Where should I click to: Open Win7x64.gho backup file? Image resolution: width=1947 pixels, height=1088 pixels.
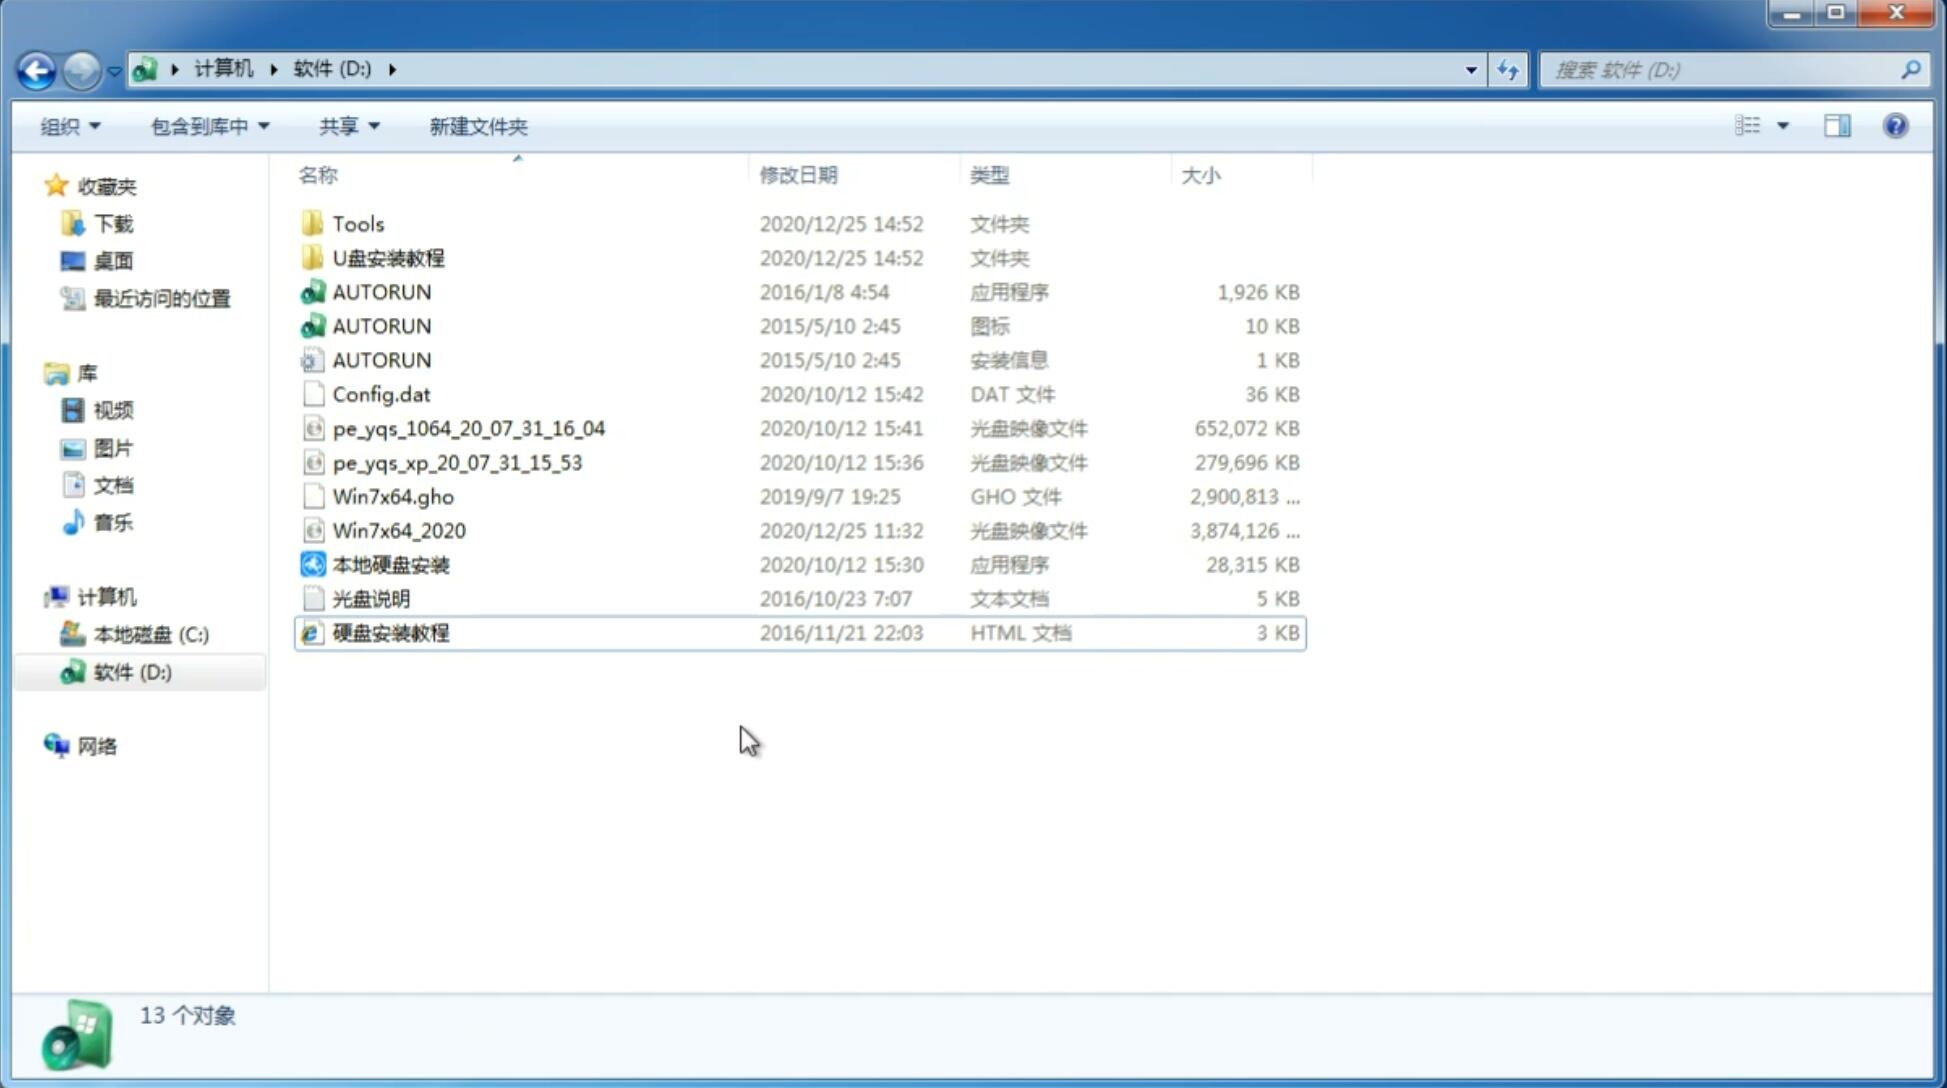tap(394, 496)
